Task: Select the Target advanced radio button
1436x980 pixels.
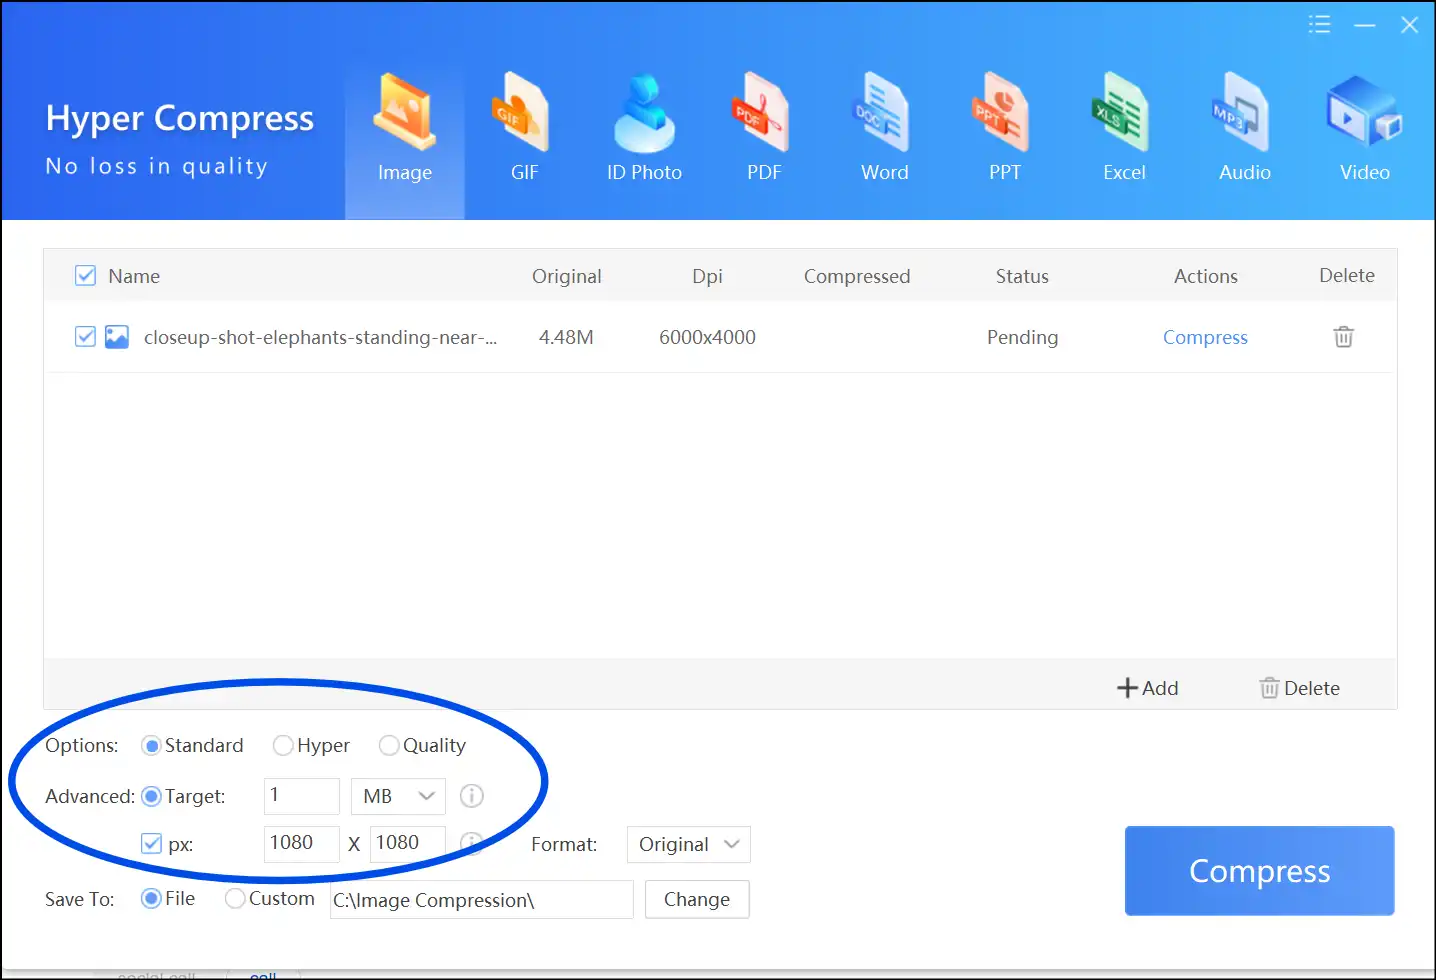Action: (183, 796)
